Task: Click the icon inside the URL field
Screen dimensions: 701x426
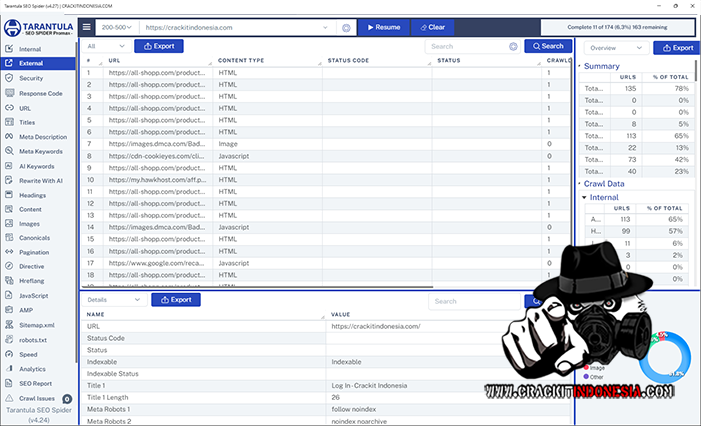Action: (346, 28)
